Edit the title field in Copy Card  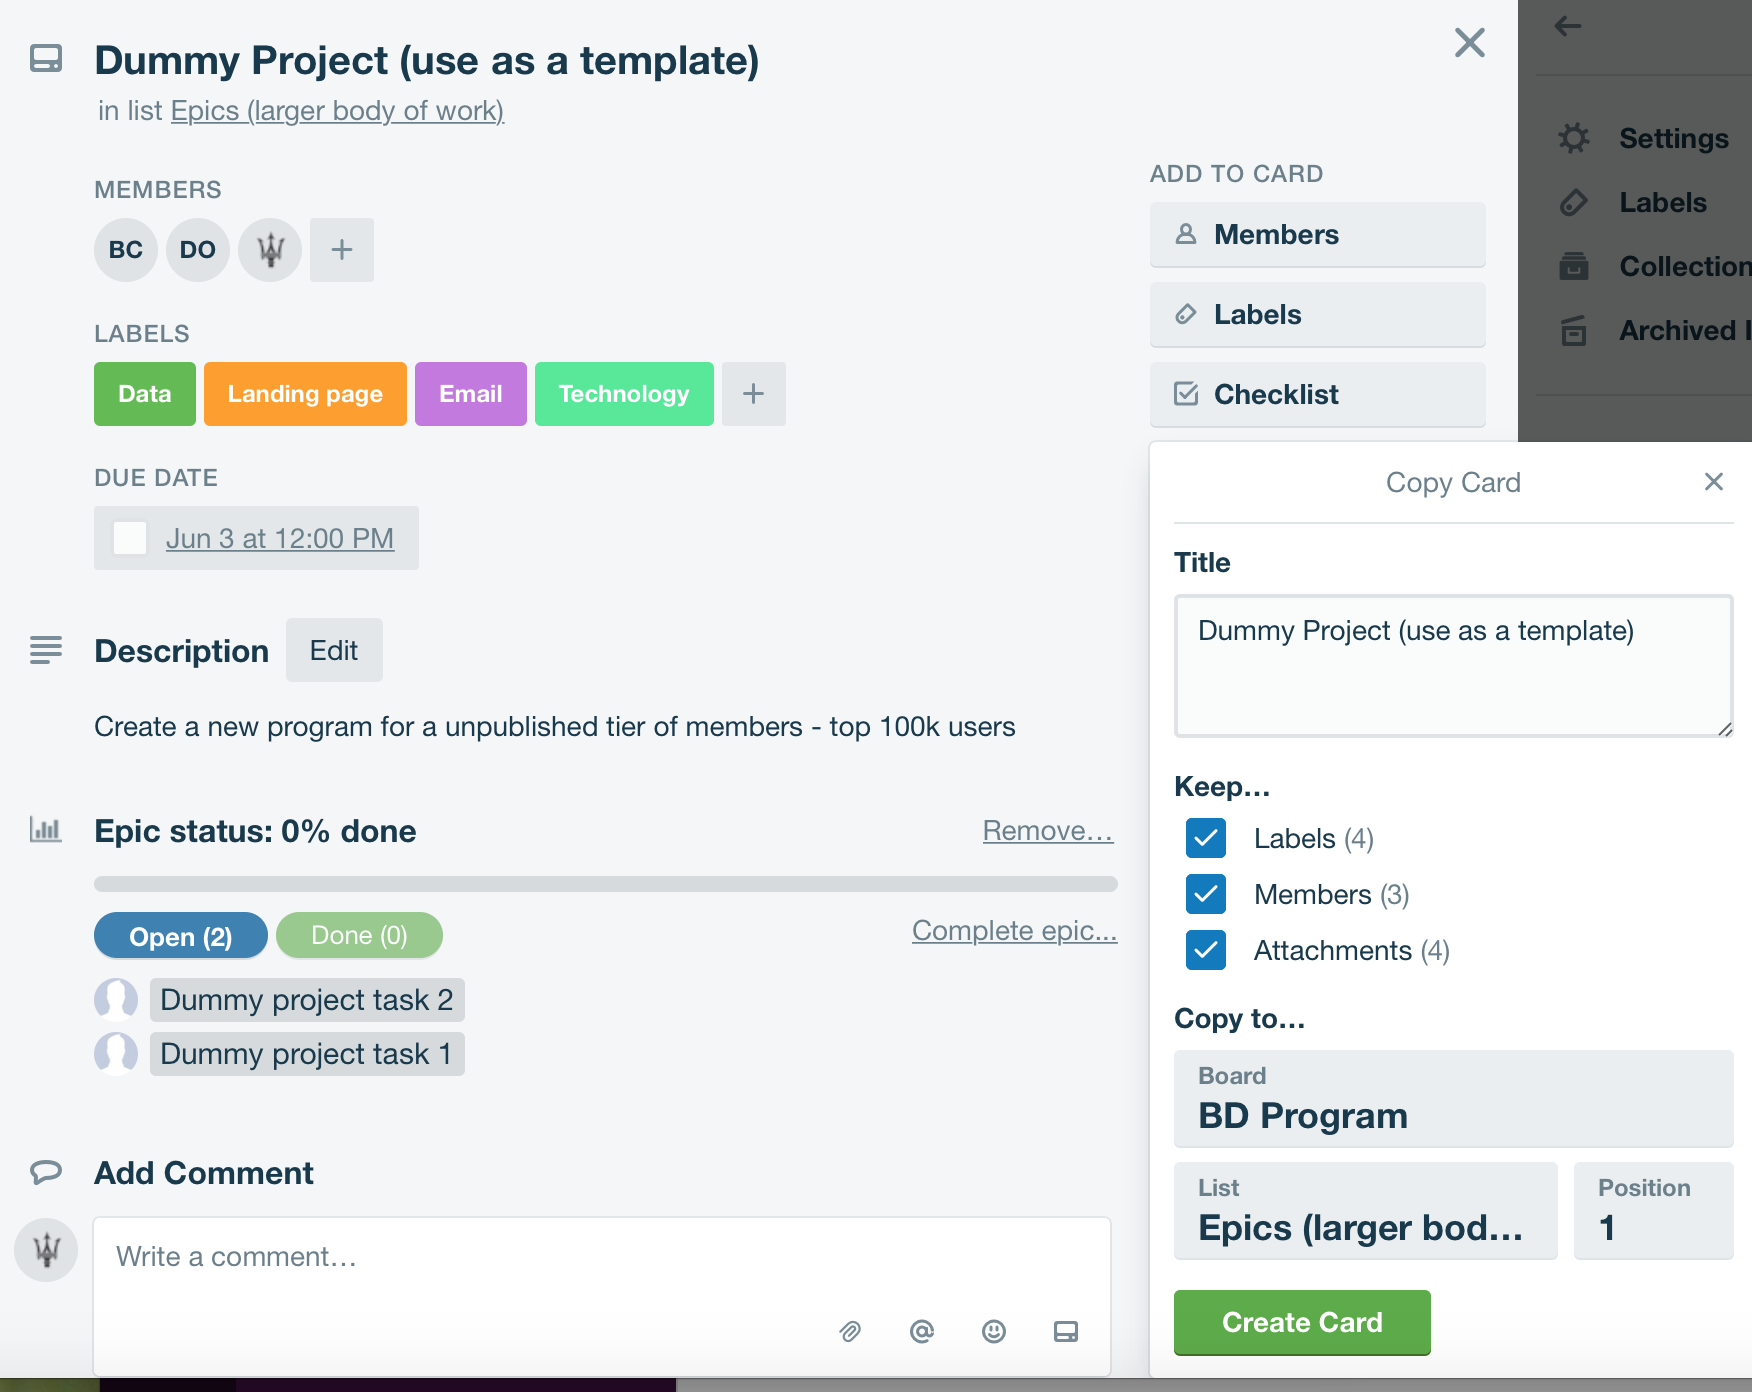coord(1453,665)
